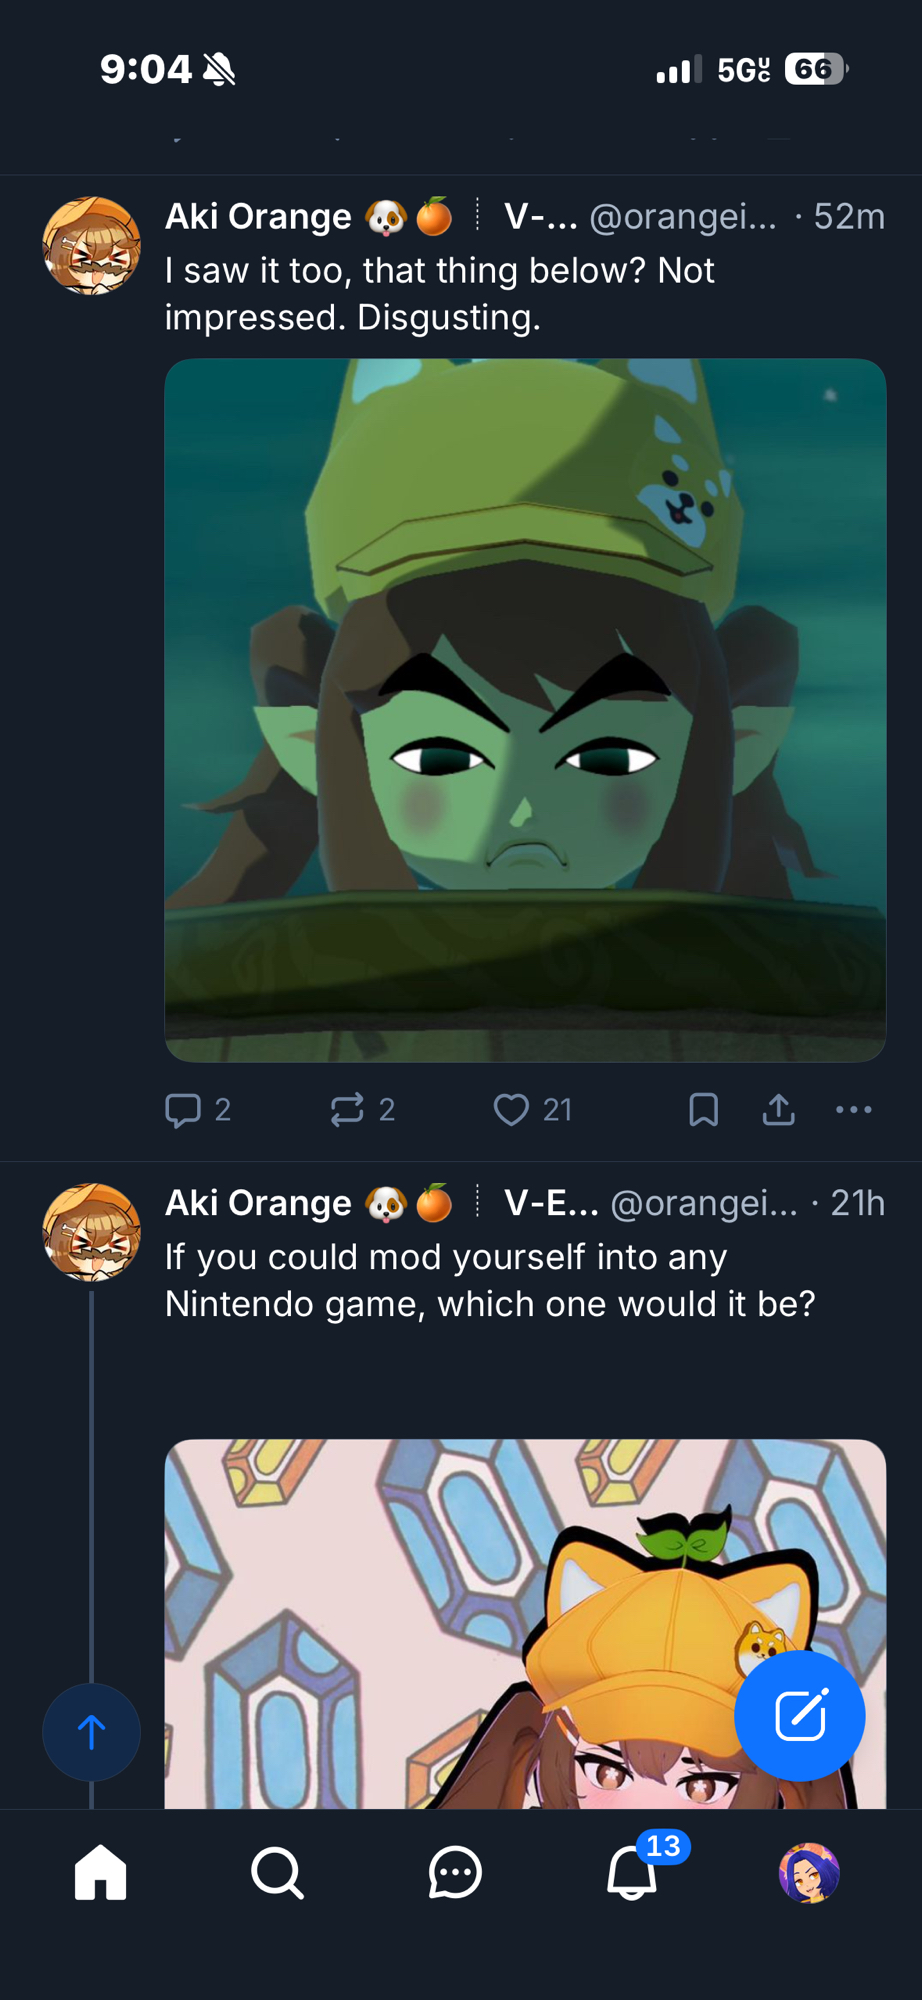
Task: Like the post with 21 likes
Action: click(x=511, y=1110)
